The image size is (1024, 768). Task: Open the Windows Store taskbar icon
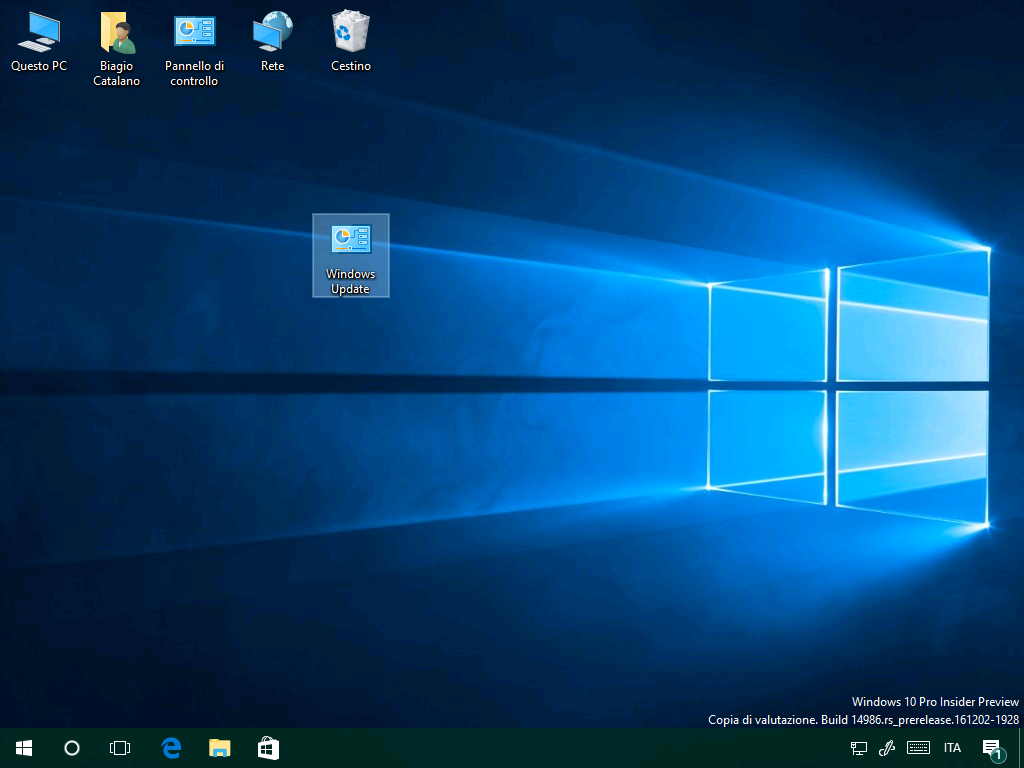268,748
